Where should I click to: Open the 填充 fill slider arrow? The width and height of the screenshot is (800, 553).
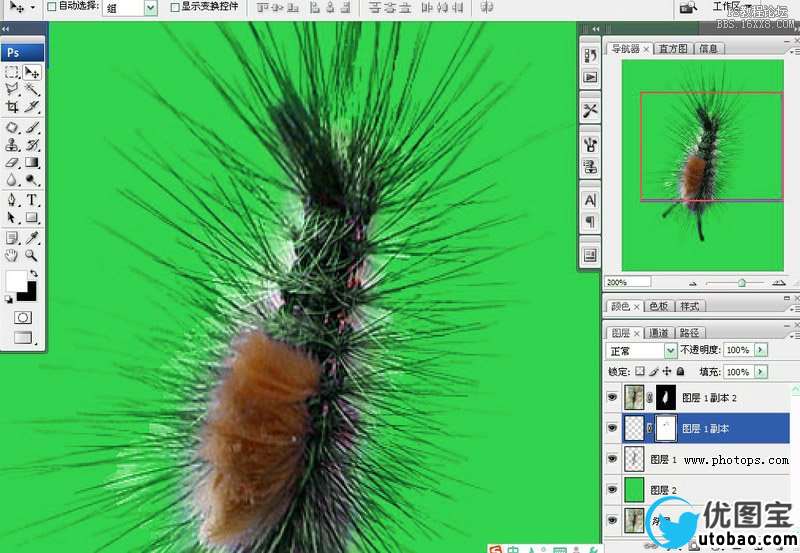click(x=761, y=372)
